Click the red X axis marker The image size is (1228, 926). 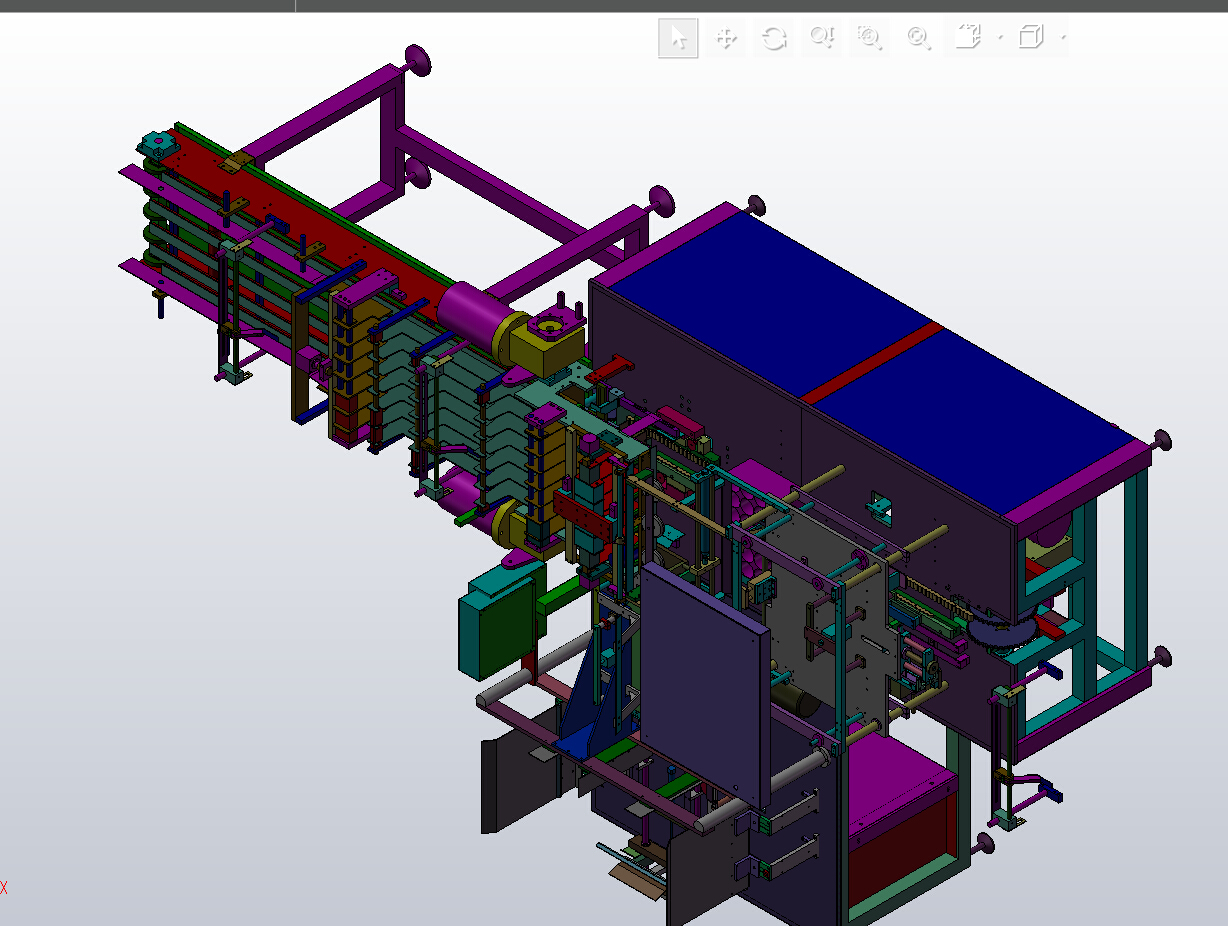[x=4, y=887]
